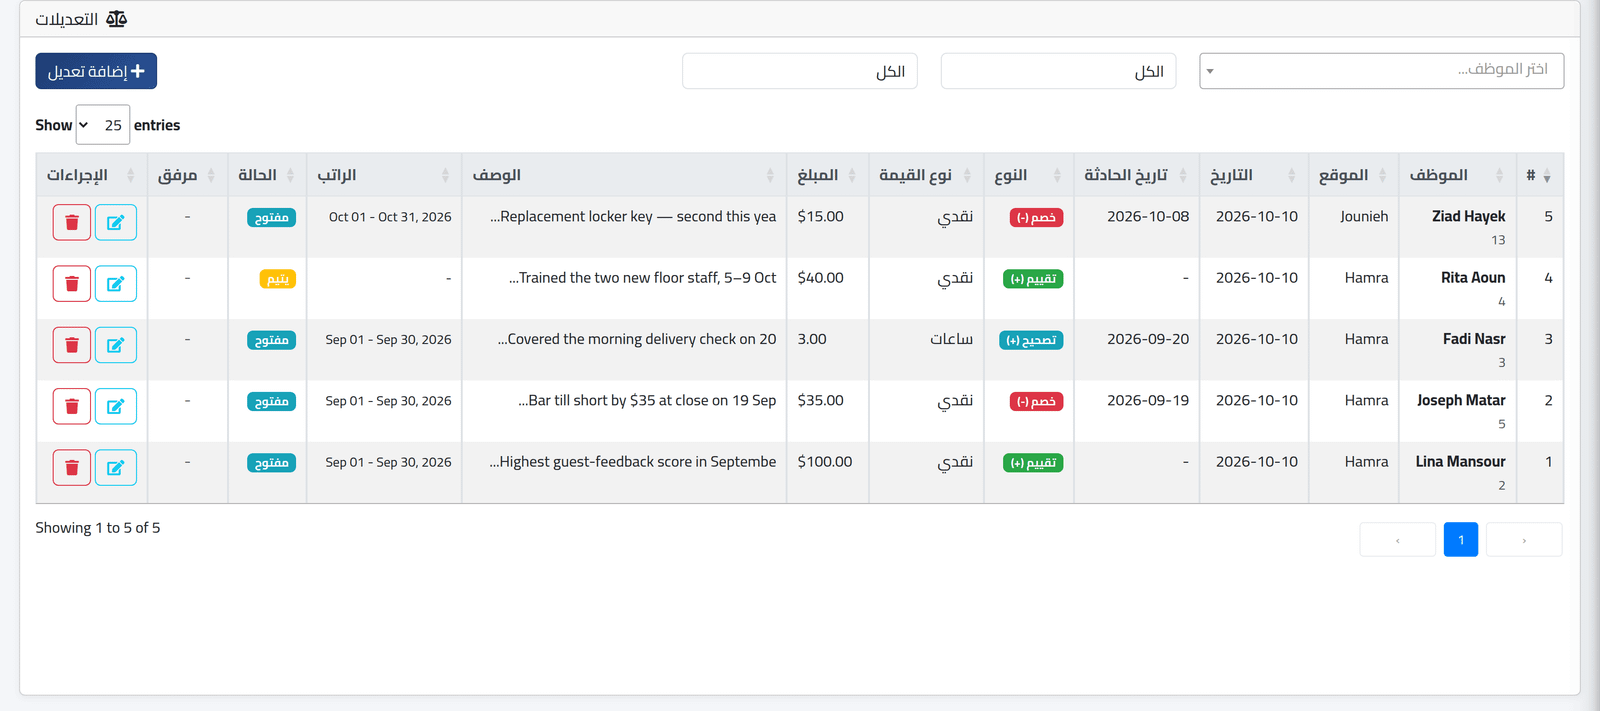Click the تصحيح (+) badge in Fadi Nasr row
Viewport: 1600px width, 711px height.
[x=1031, y=340]
